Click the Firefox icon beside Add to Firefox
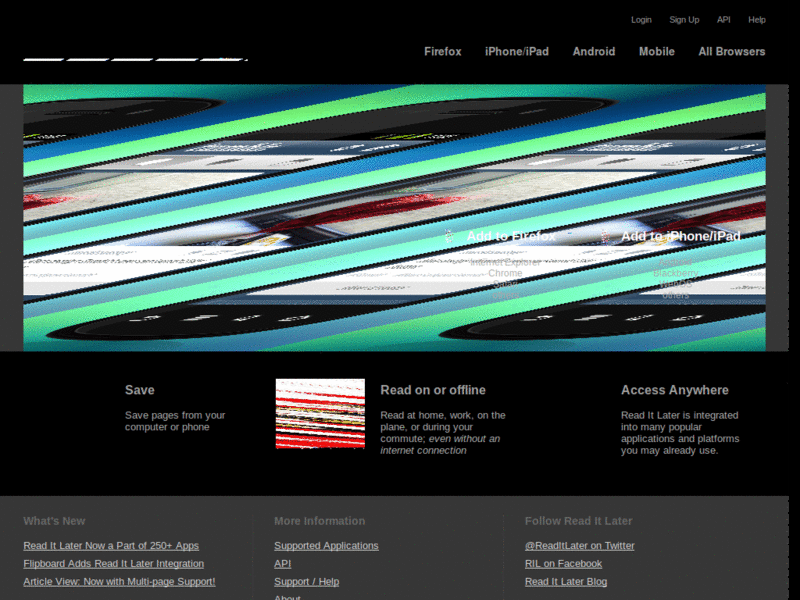This screenshot has width=800, height=600. pyautogui.click(x=449, y=236)
